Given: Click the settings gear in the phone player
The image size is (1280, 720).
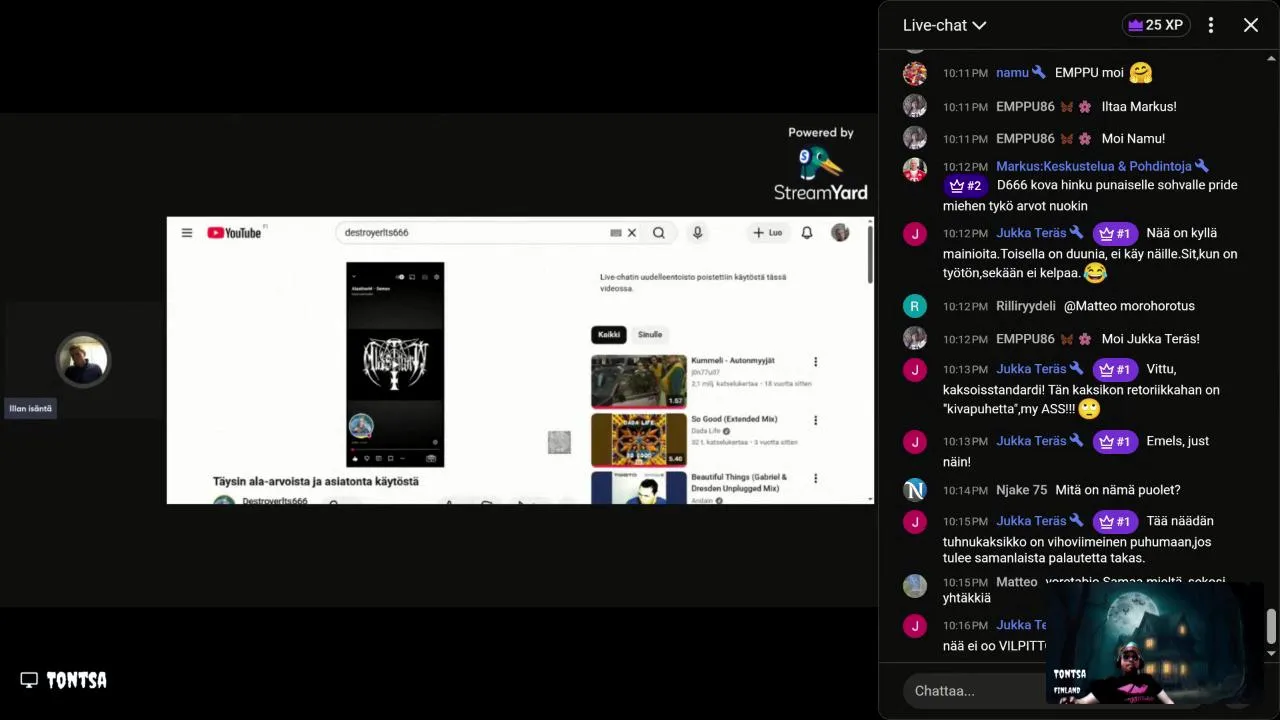Looking at the screenshot, I should (437, 276).
